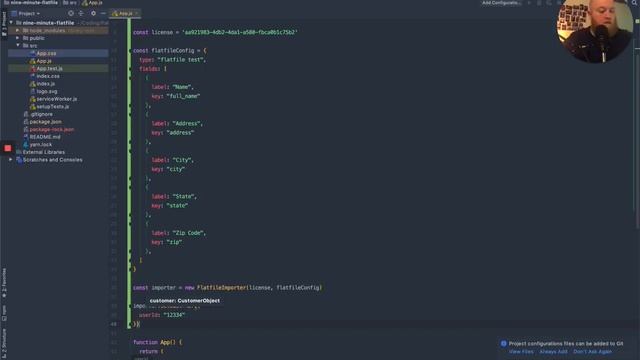Click the "Zip Code" label string
Image resolution: width=640 pixels, height=360 pixels.
click(x=189, y=233)
